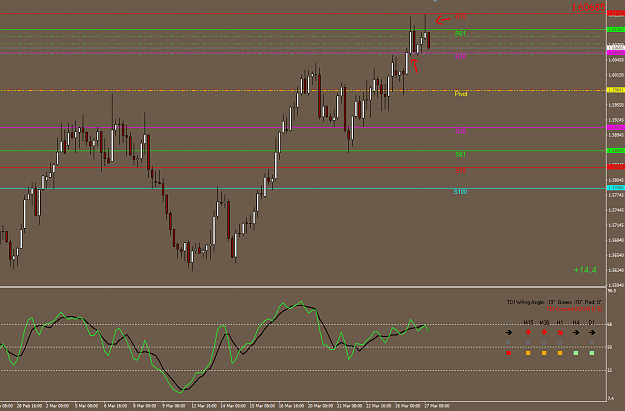The image size is (625, 411).
Task: Select the H4 timeframe label
Action: coord(576,323)
